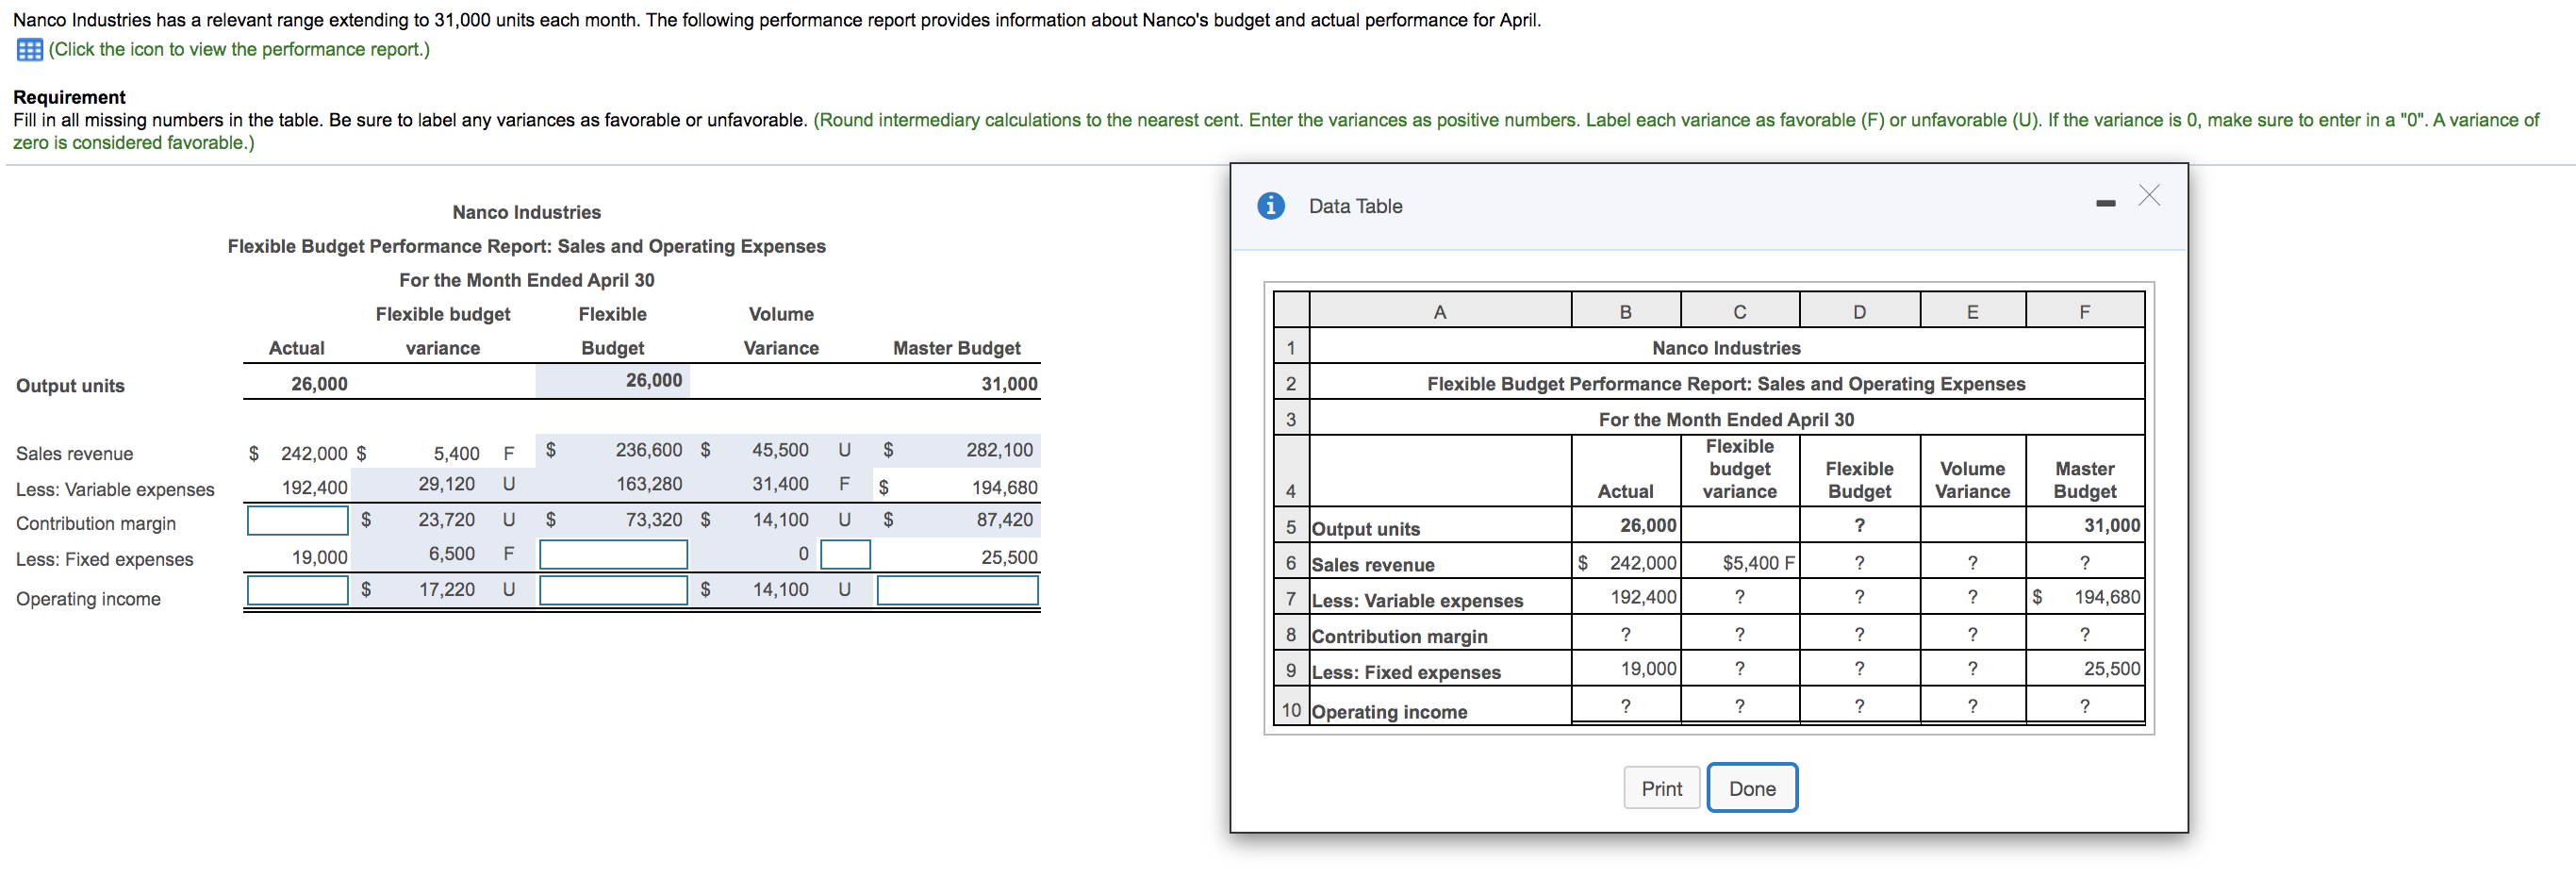Click column C header in data table
The width and height of the screenshot is (2576, 894).
(1740, 311)
